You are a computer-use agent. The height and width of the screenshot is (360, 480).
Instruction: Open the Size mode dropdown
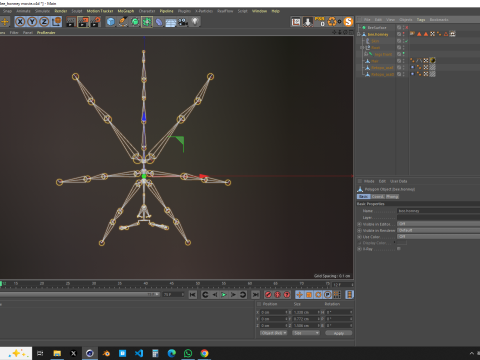306,333
